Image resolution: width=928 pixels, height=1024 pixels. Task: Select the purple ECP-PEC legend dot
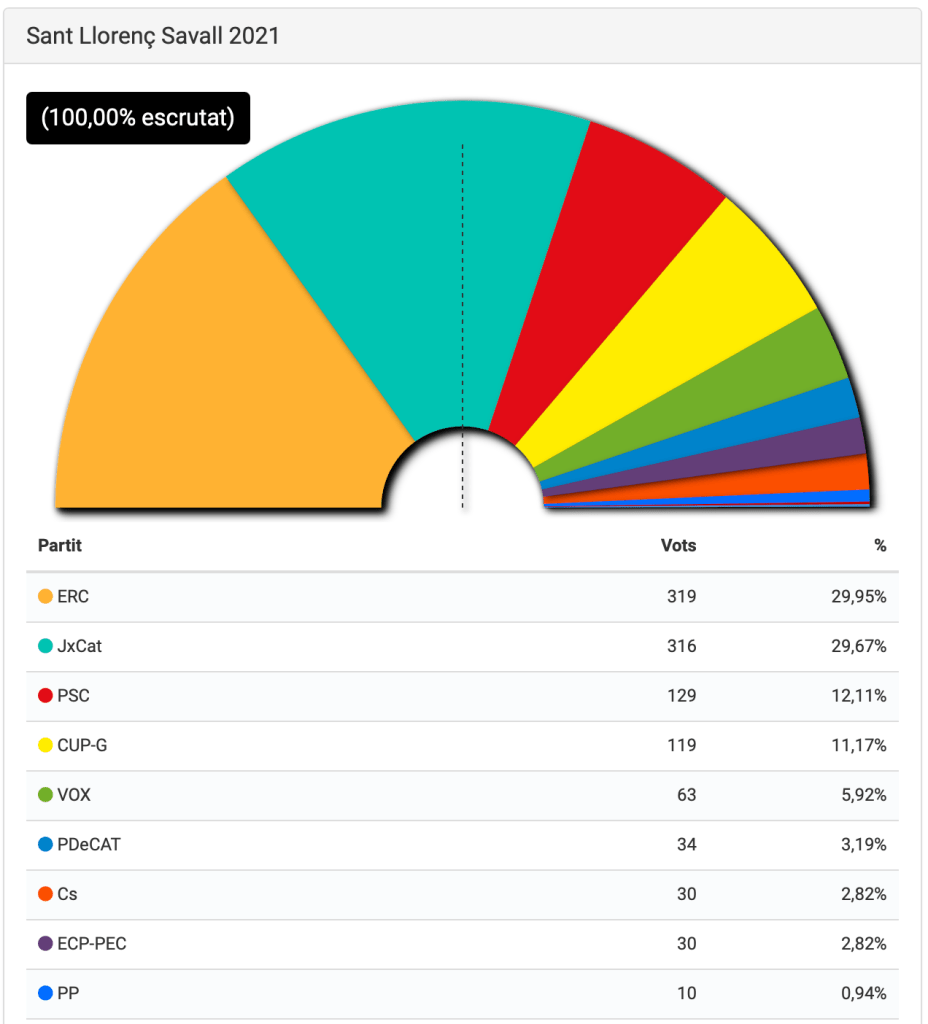45,943
